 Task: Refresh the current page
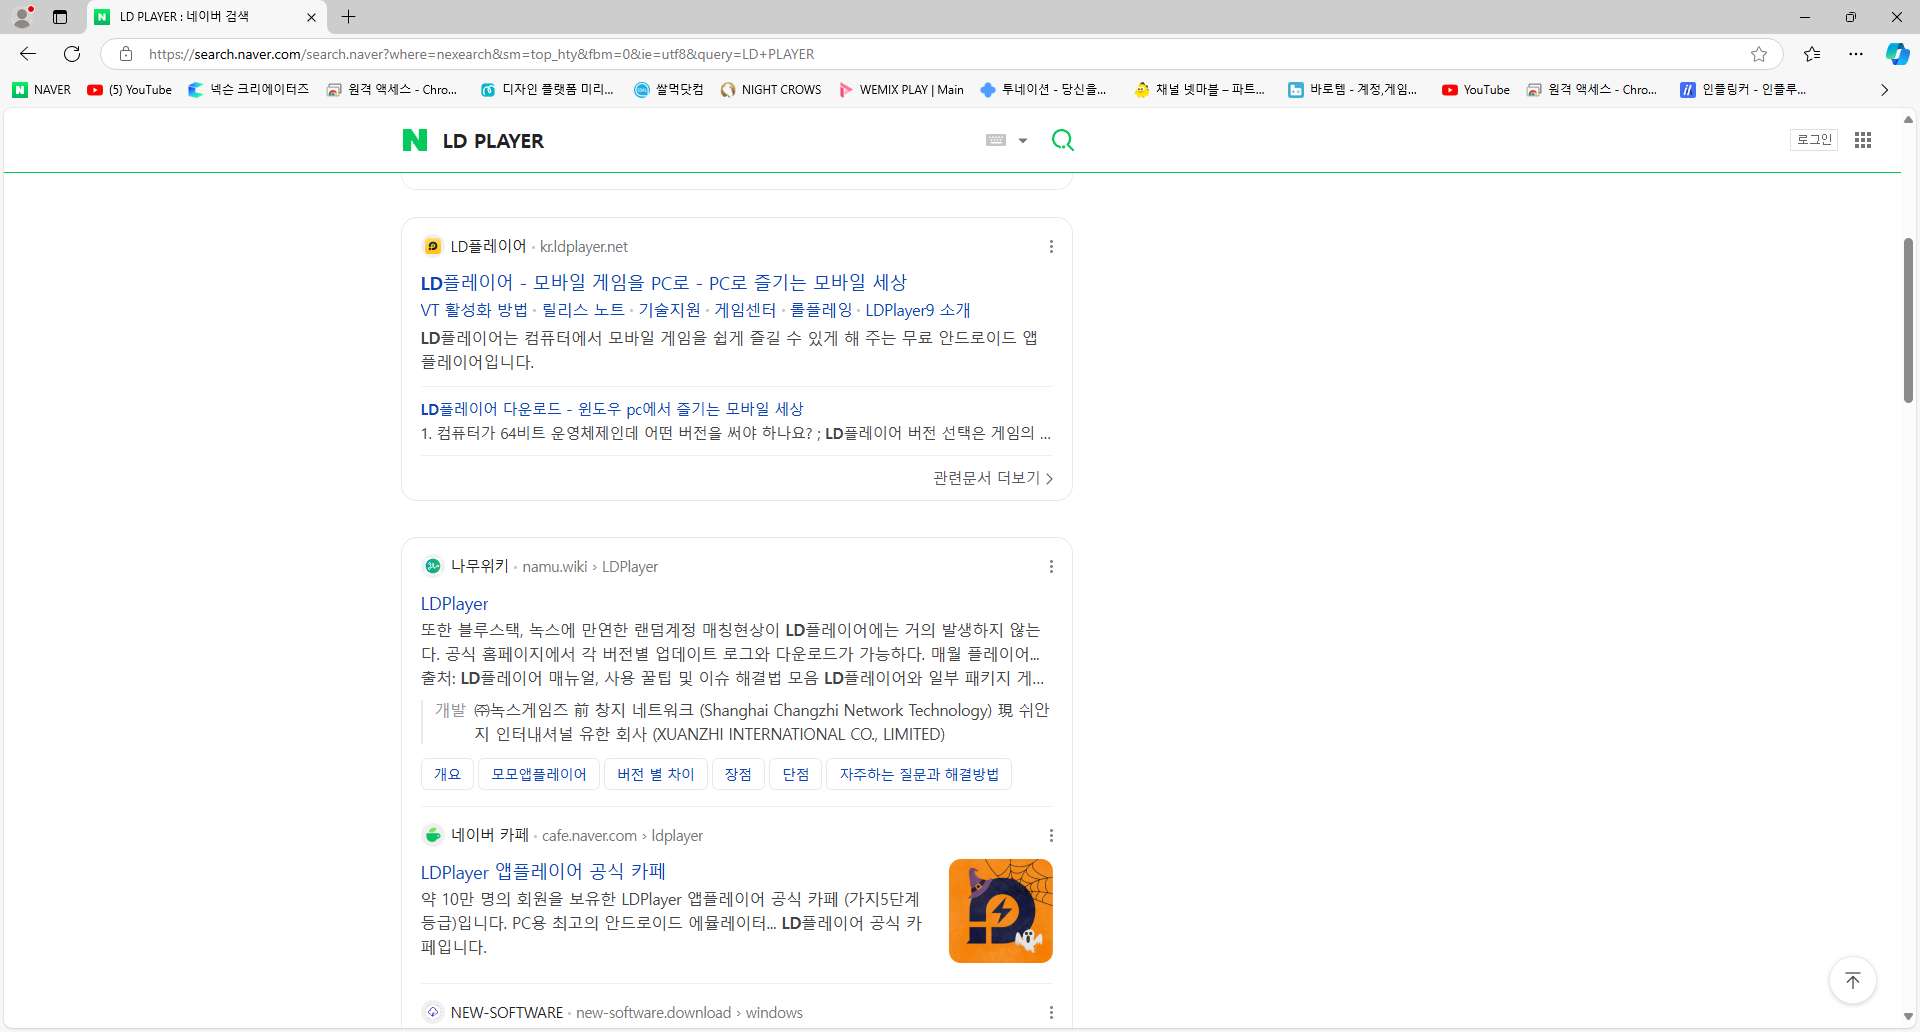72,54
